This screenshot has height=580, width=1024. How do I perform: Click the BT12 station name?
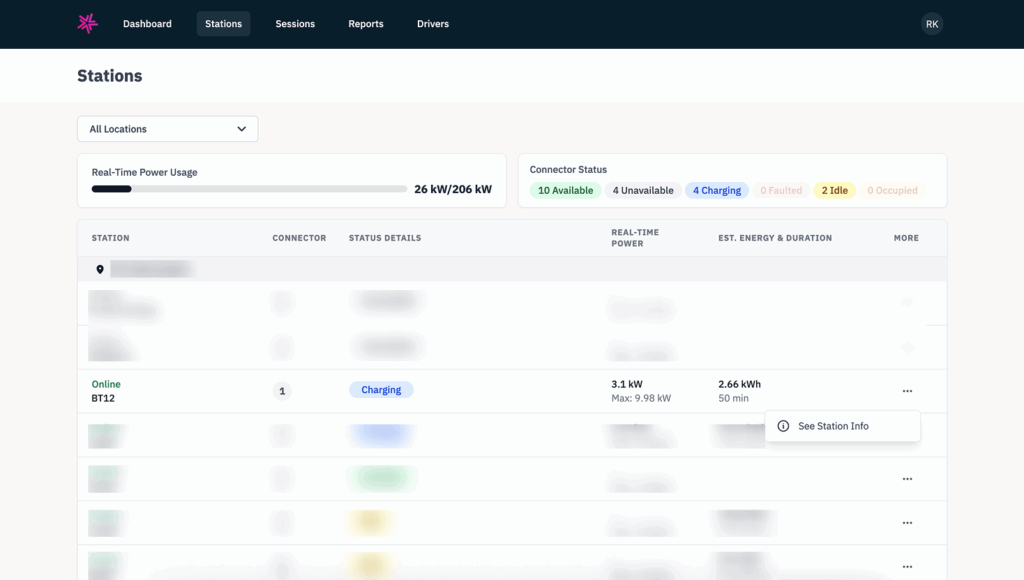(x=104, y=398)
